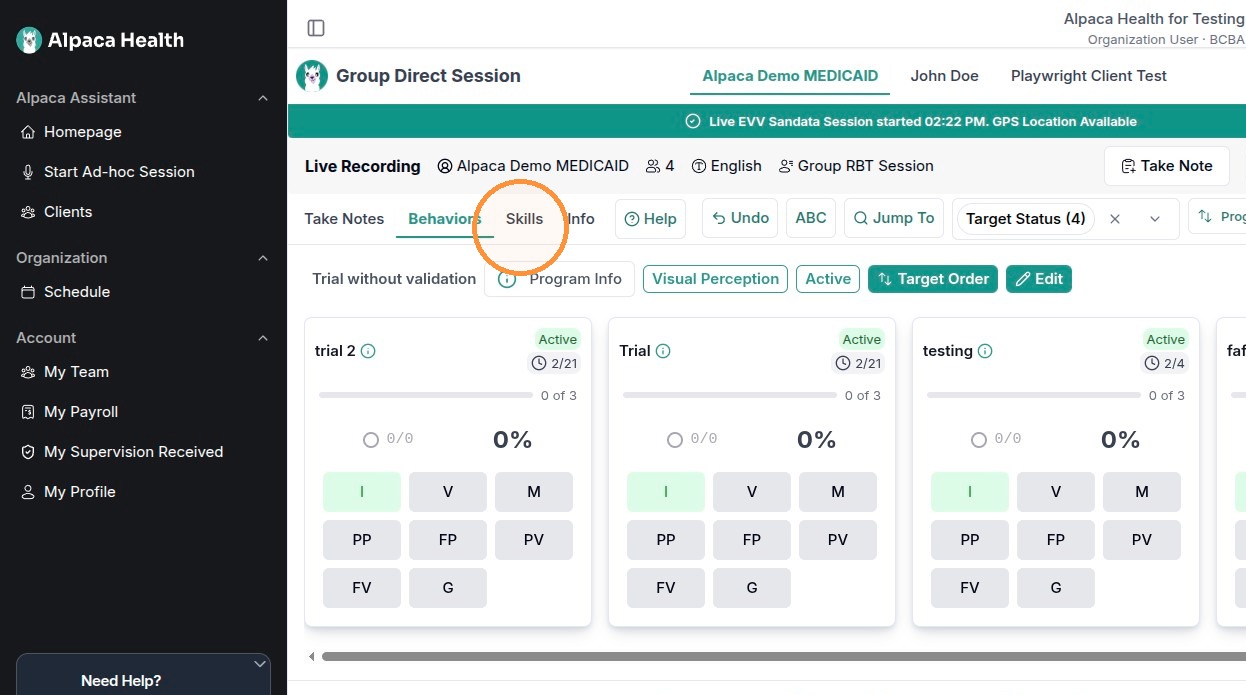
Task: Click the clock date 2/4 on testing card
Action: coord(1165,363)
